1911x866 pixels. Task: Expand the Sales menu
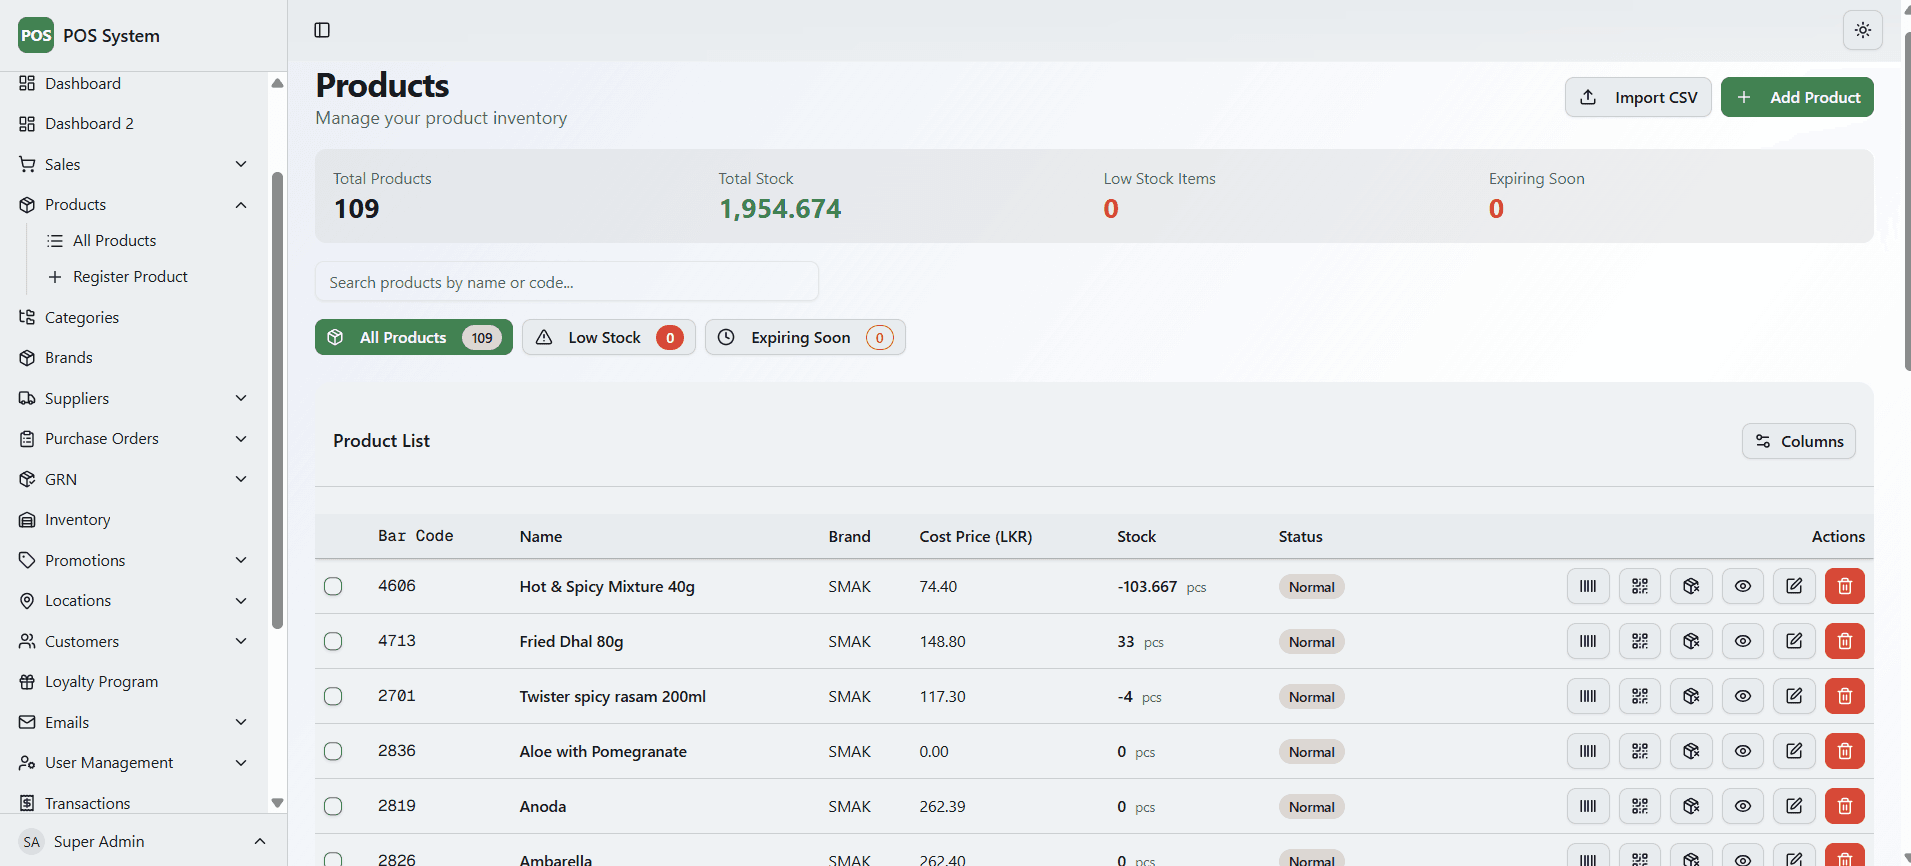click(133, 164)
